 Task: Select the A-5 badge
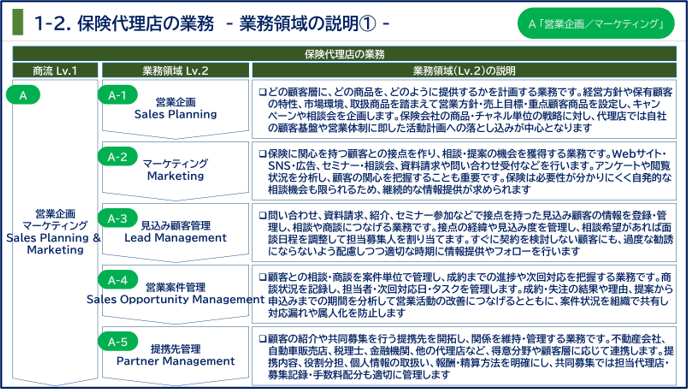(x=117, y=342)
